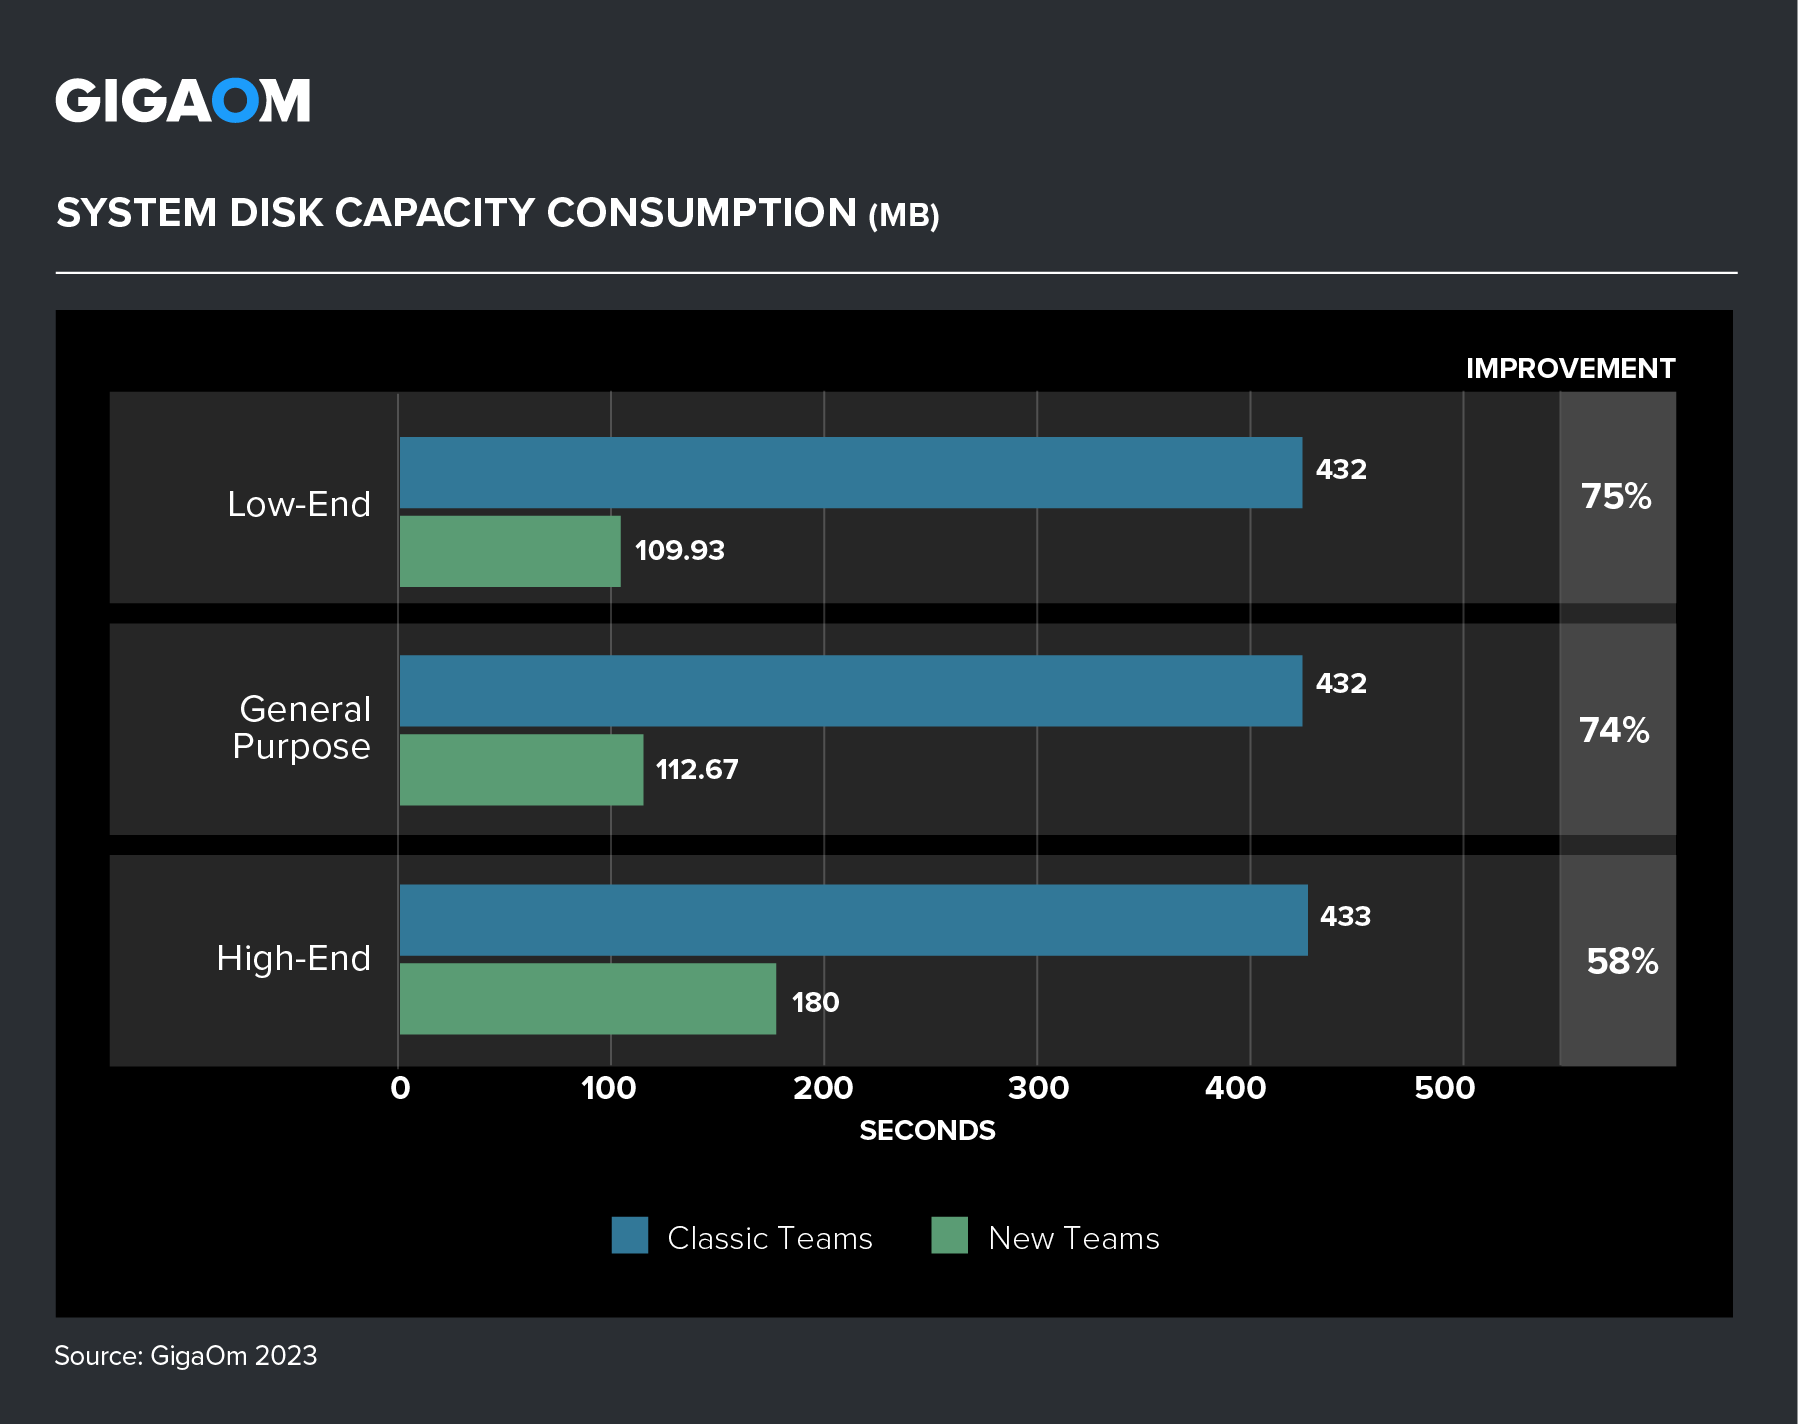Click the IMPROVEMENT column header

(1570, 369)
